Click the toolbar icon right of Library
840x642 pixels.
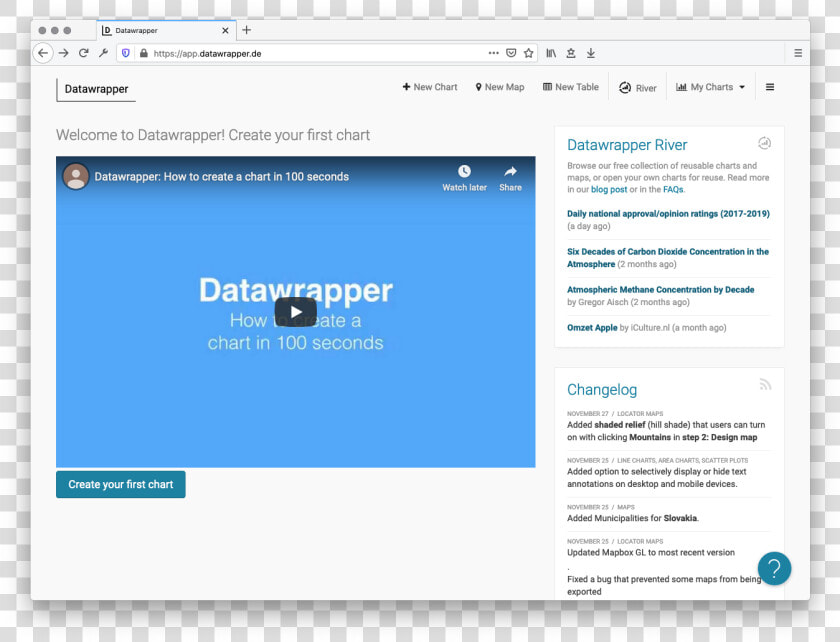point(571,53)
